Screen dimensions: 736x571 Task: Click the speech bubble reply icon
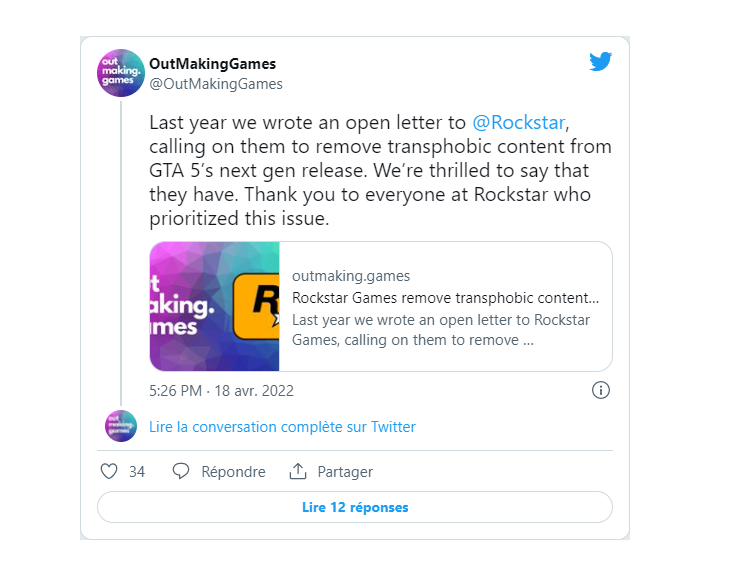click(181, 471)
